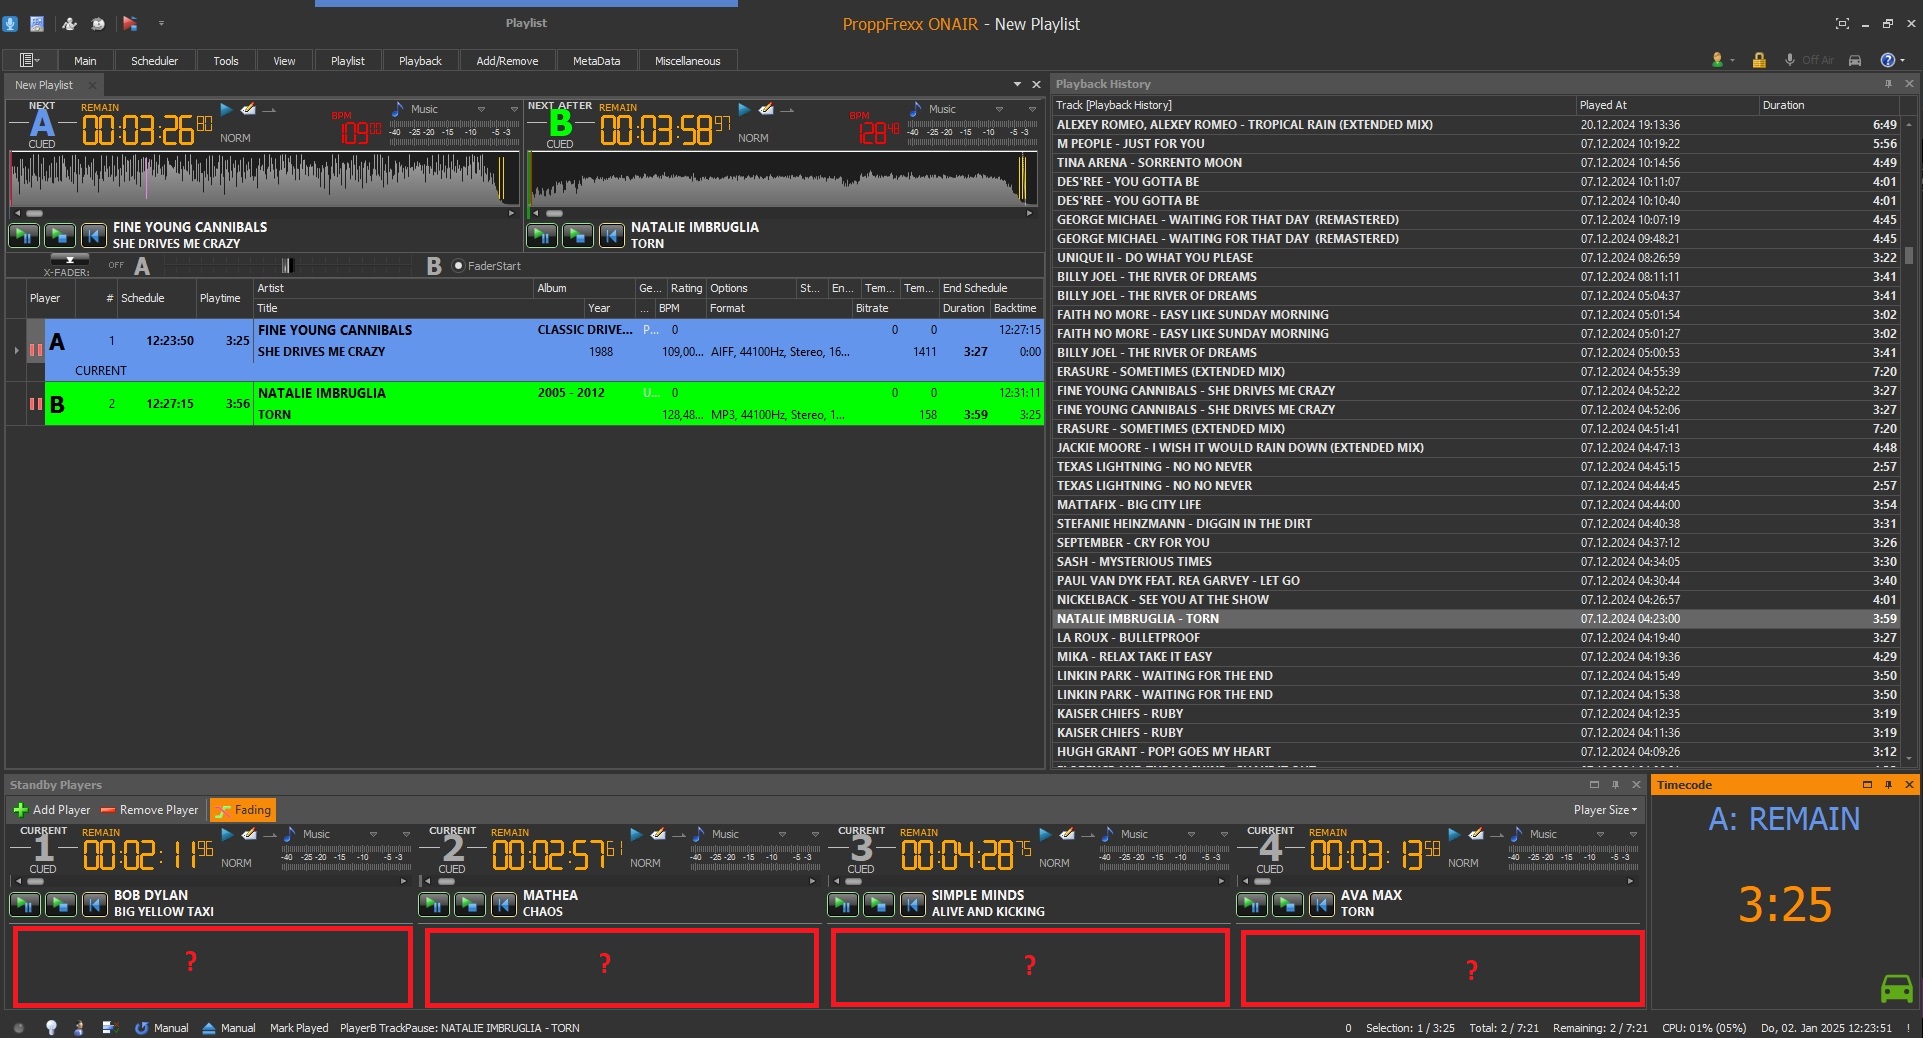
Task: Switch to the MetaData ribbon tab
Action: point(596,61)
